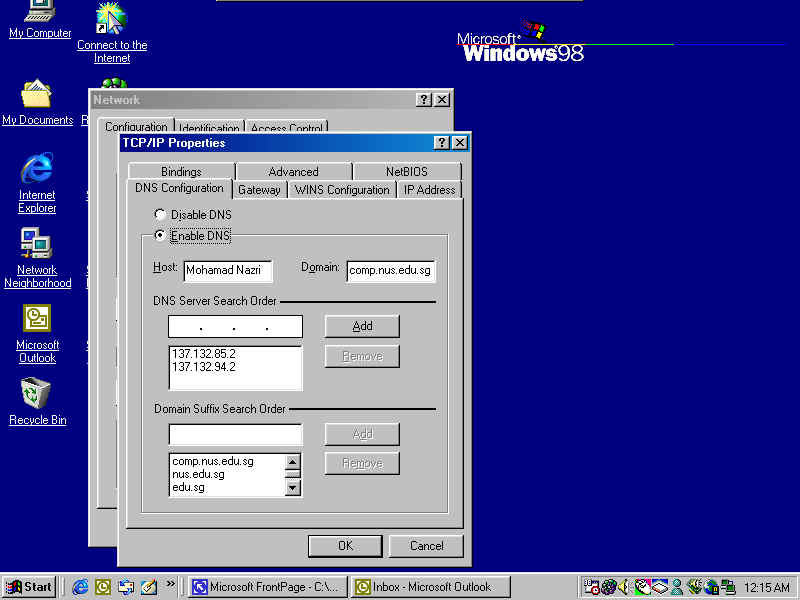Open the WINS Configuration tab

click(342, 190)
